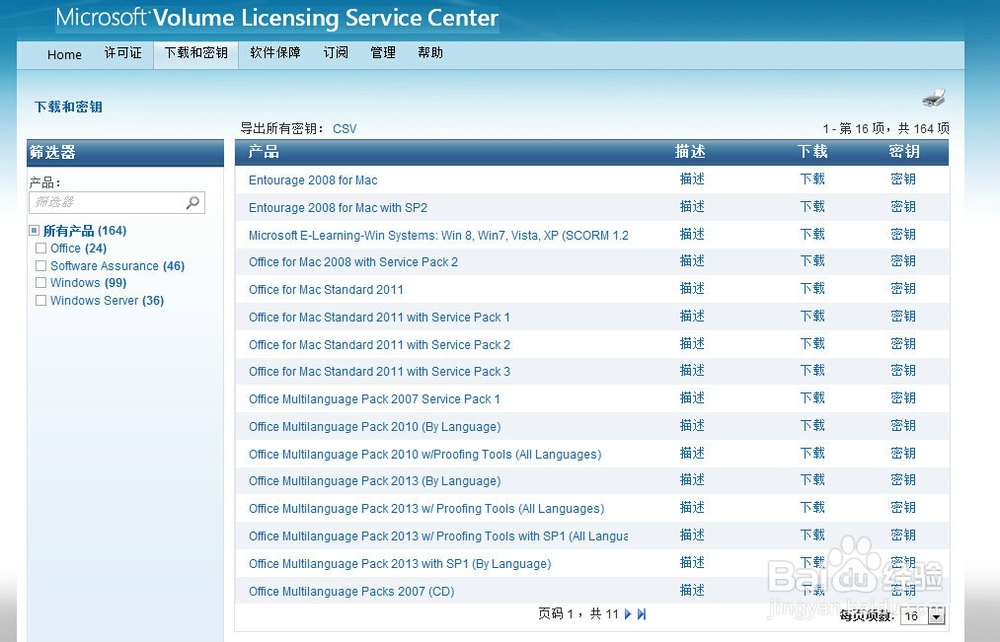Open Office Multilanguage Pack 2010 w/Proofing Tools link
This screenshot has height=642, width=1000.
click(425, 455)
